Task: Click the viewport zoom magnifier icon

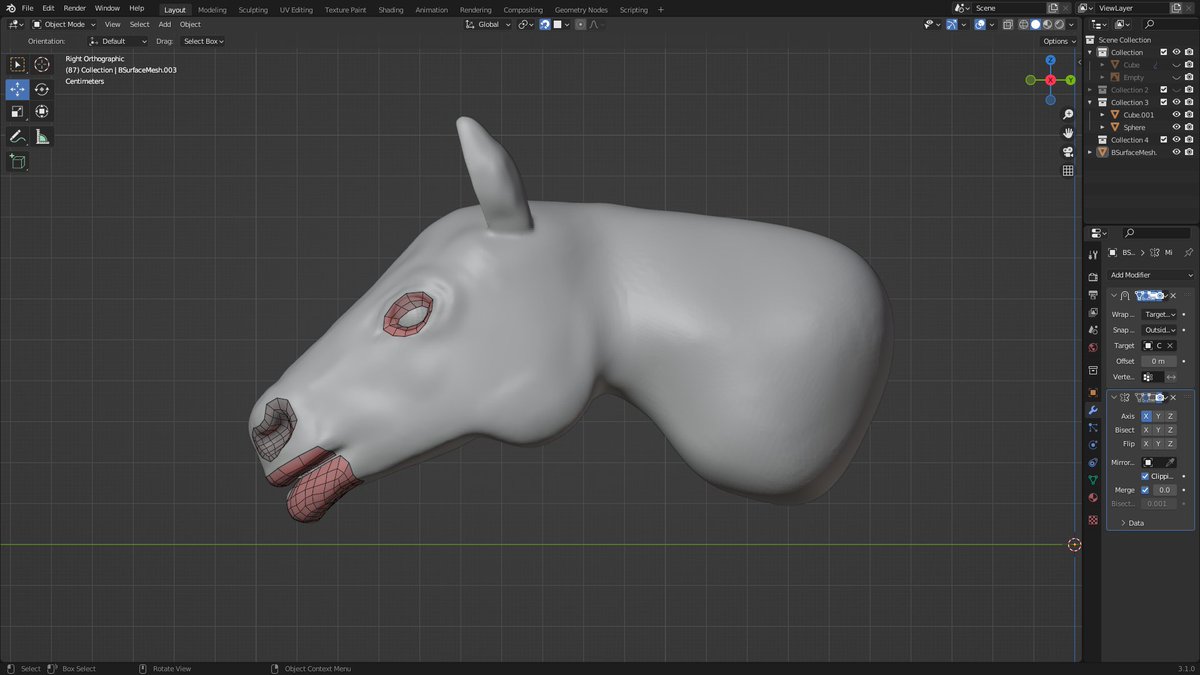Action: click(x=1068, y=115)
